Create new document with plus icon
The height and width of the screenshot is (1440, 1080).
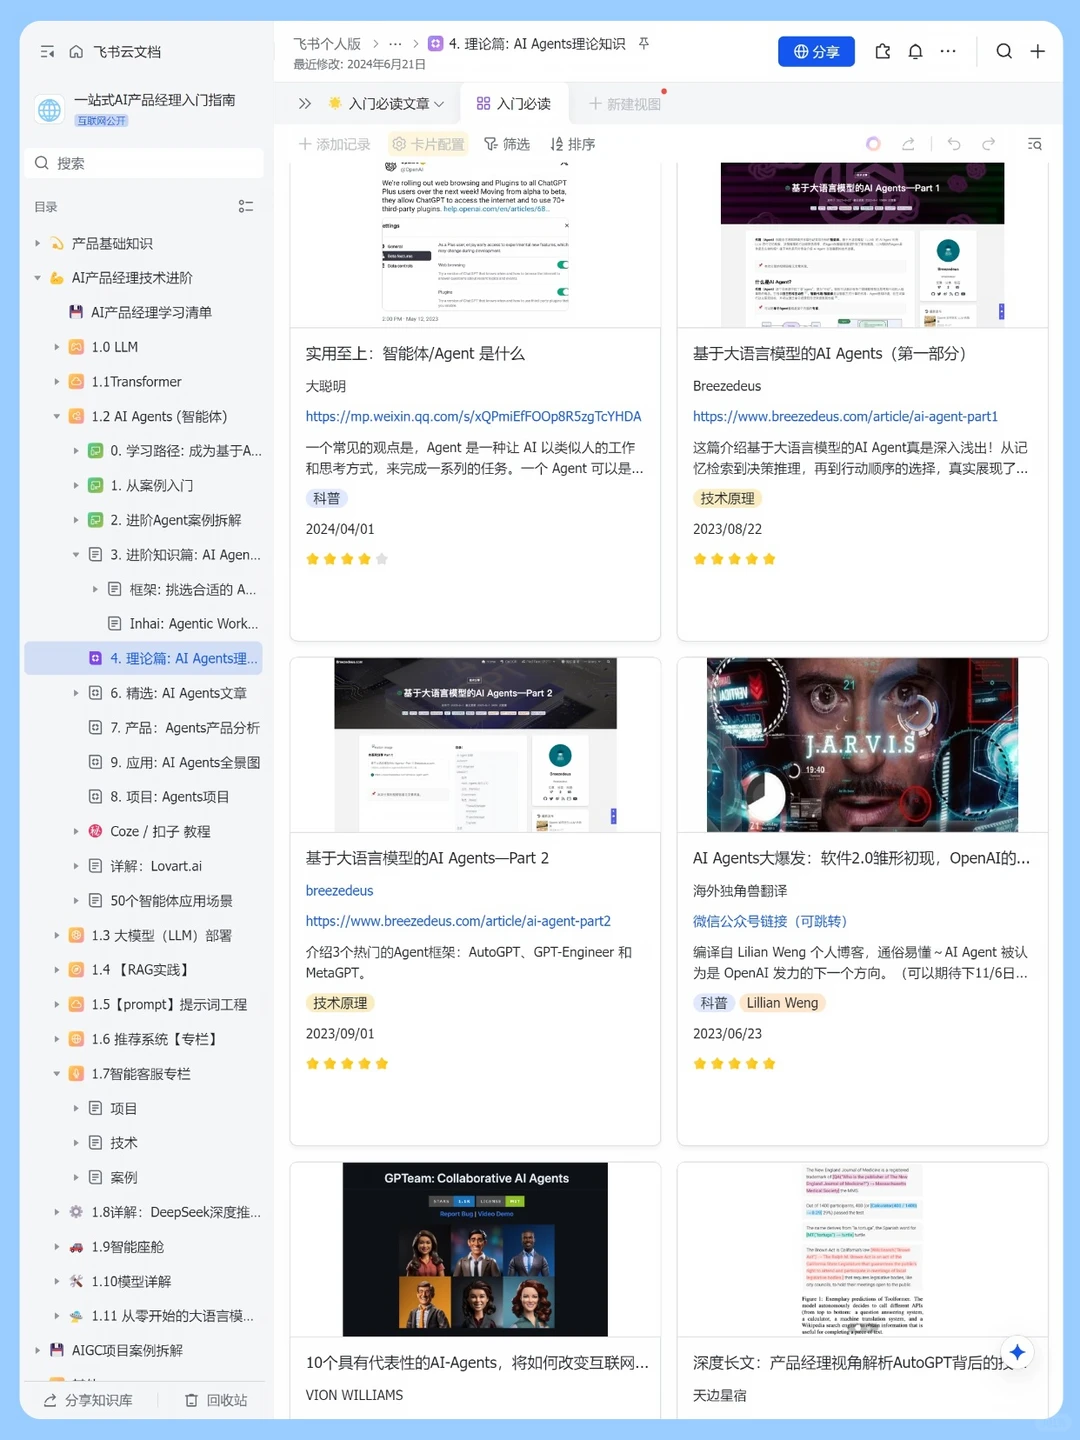pyautogui.click(x=1038, y=51)
